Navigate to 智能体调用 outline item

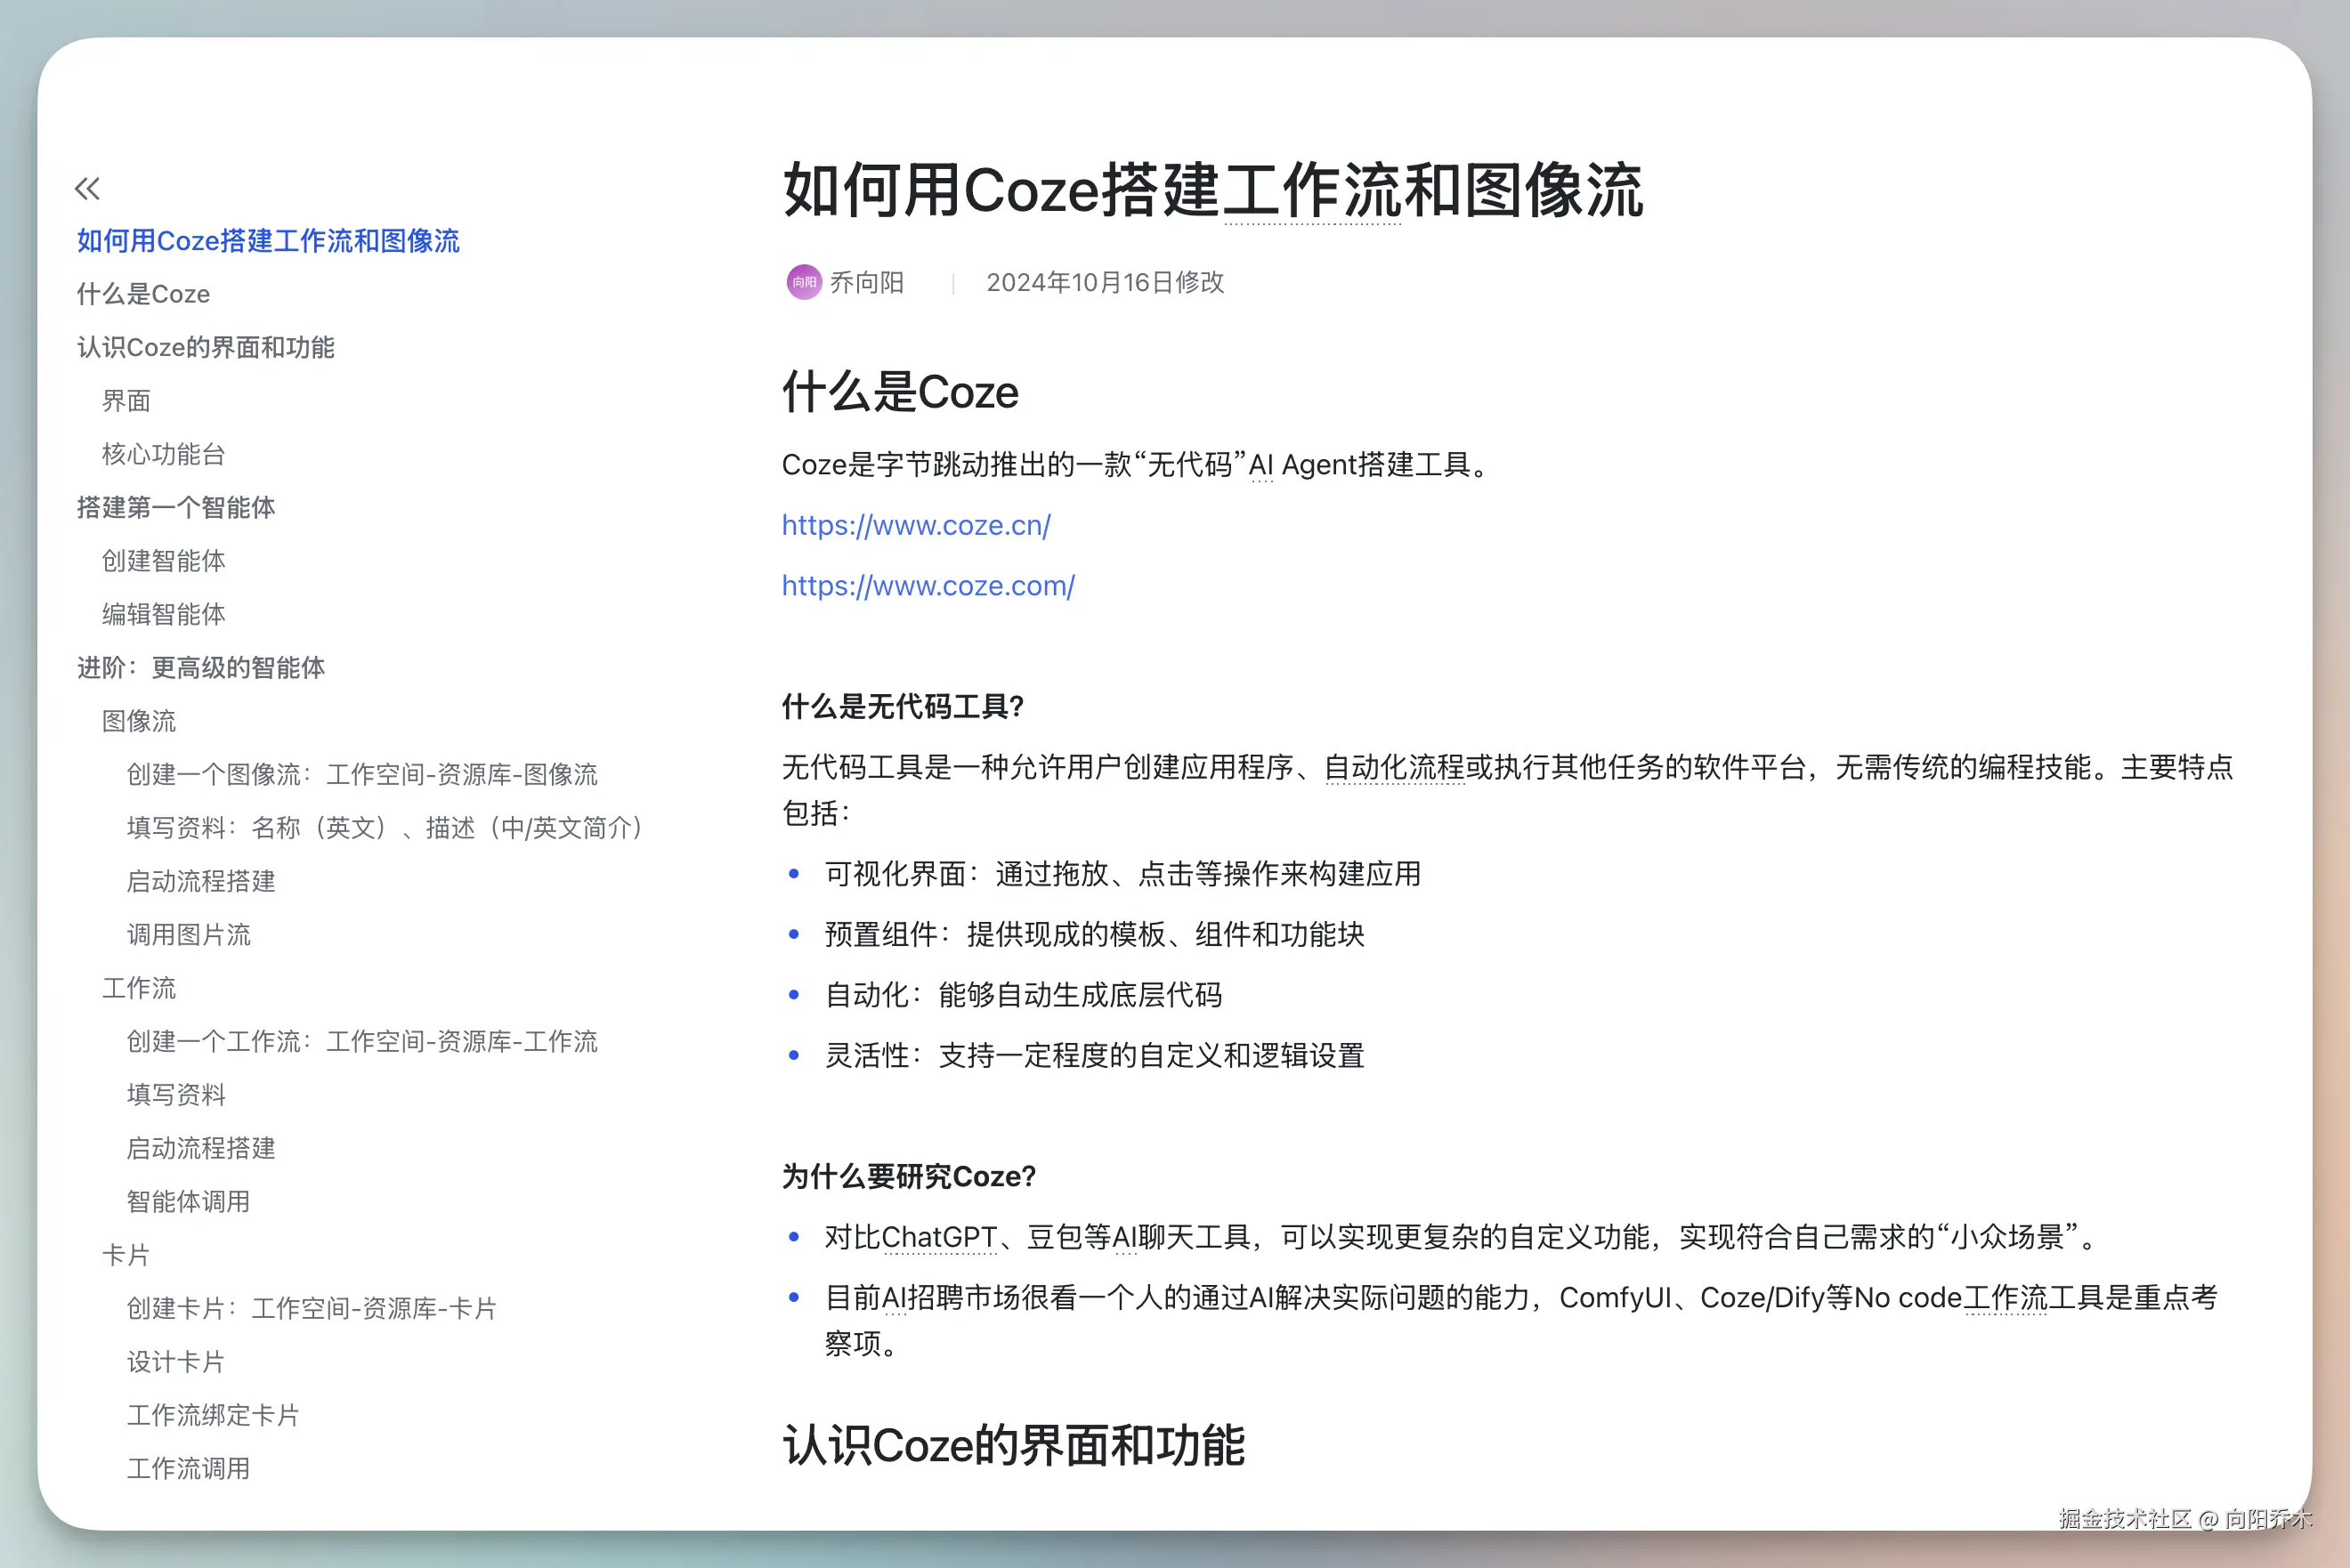188,1201
